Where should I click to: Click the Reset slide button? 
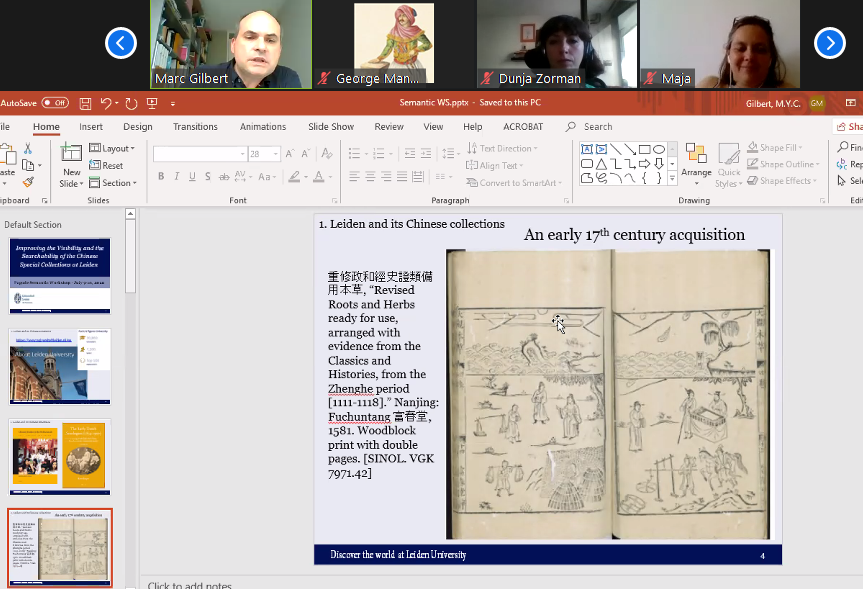106,165
